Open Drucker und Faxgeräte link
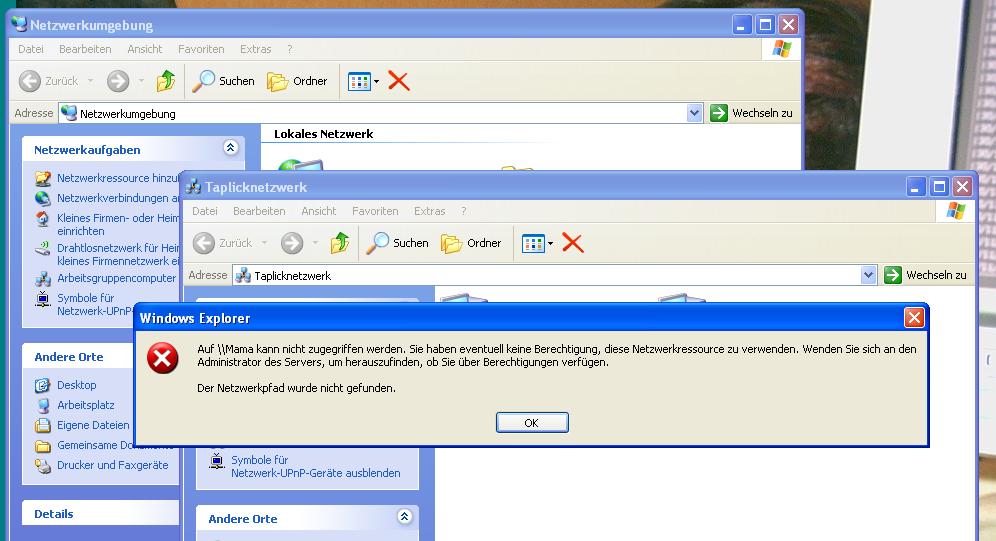Image resolution: width=996 pixels, height=541 pixels. (x=112, y=465)
